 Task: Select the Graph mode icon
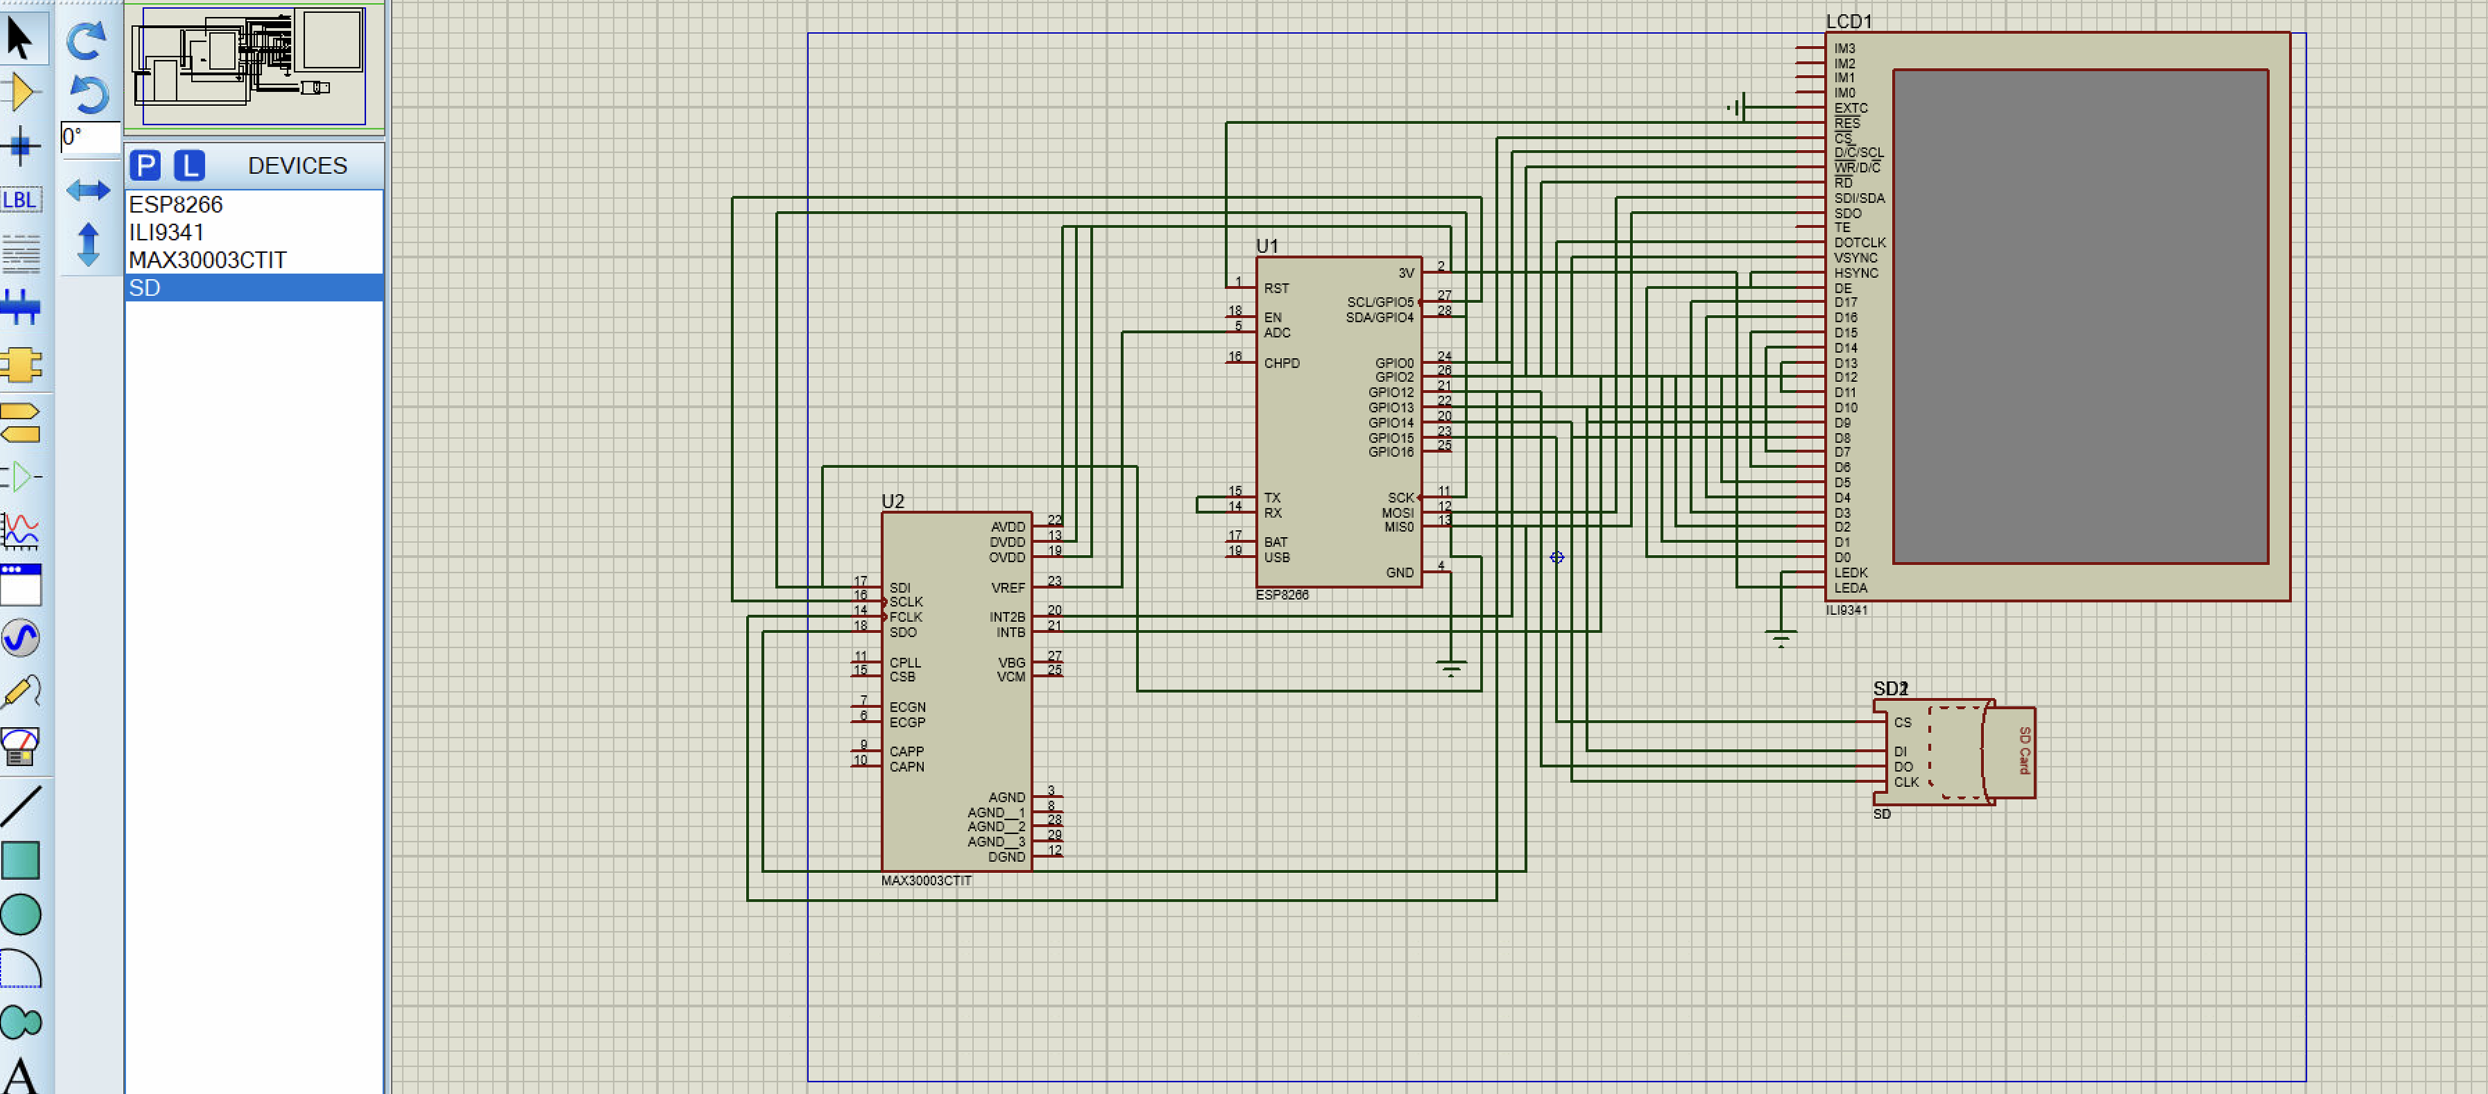(20, 530)
